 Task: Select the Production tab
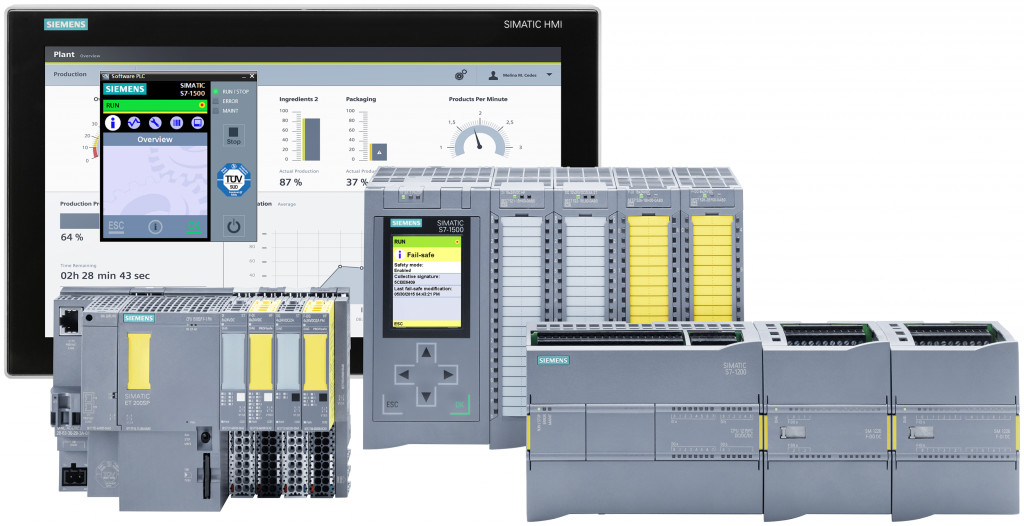(x=70, y=74)
